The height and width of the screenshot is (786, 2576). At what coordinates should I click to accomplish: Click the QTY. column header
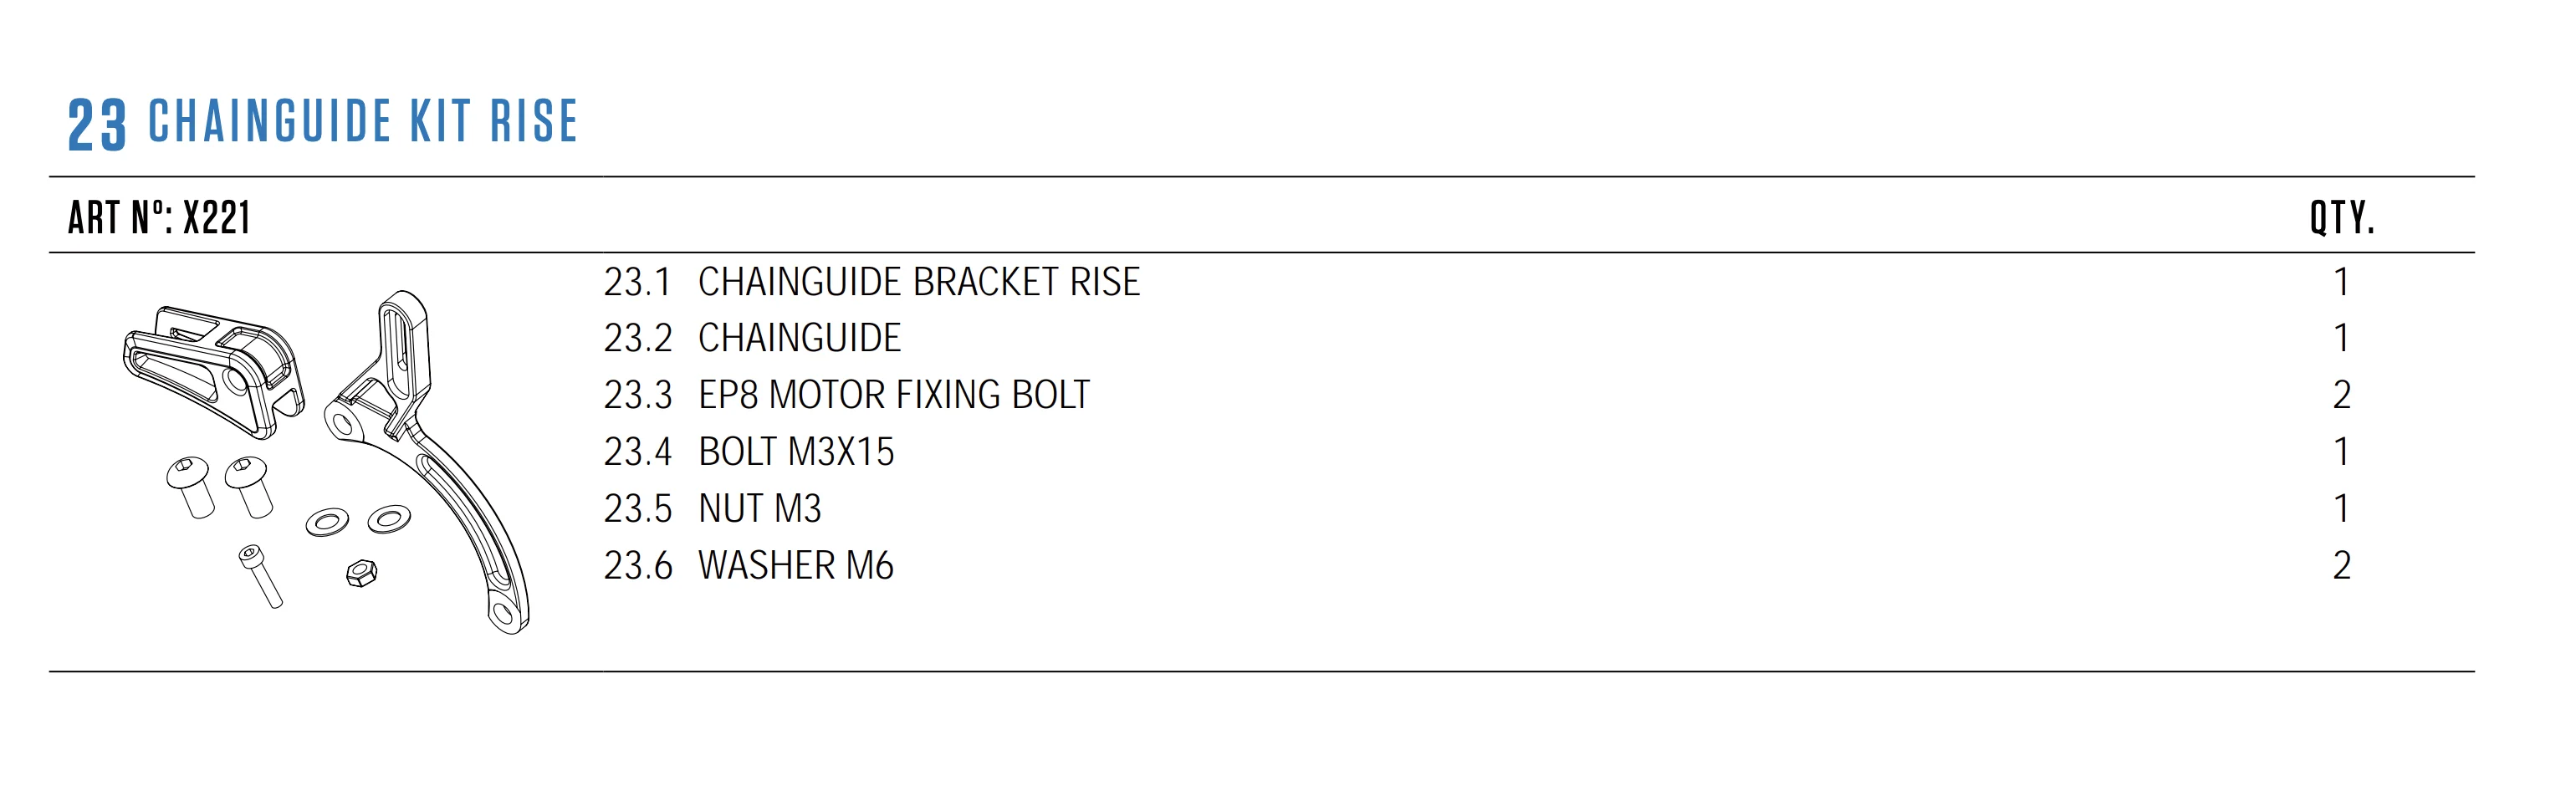click(x=2342, y=217)
